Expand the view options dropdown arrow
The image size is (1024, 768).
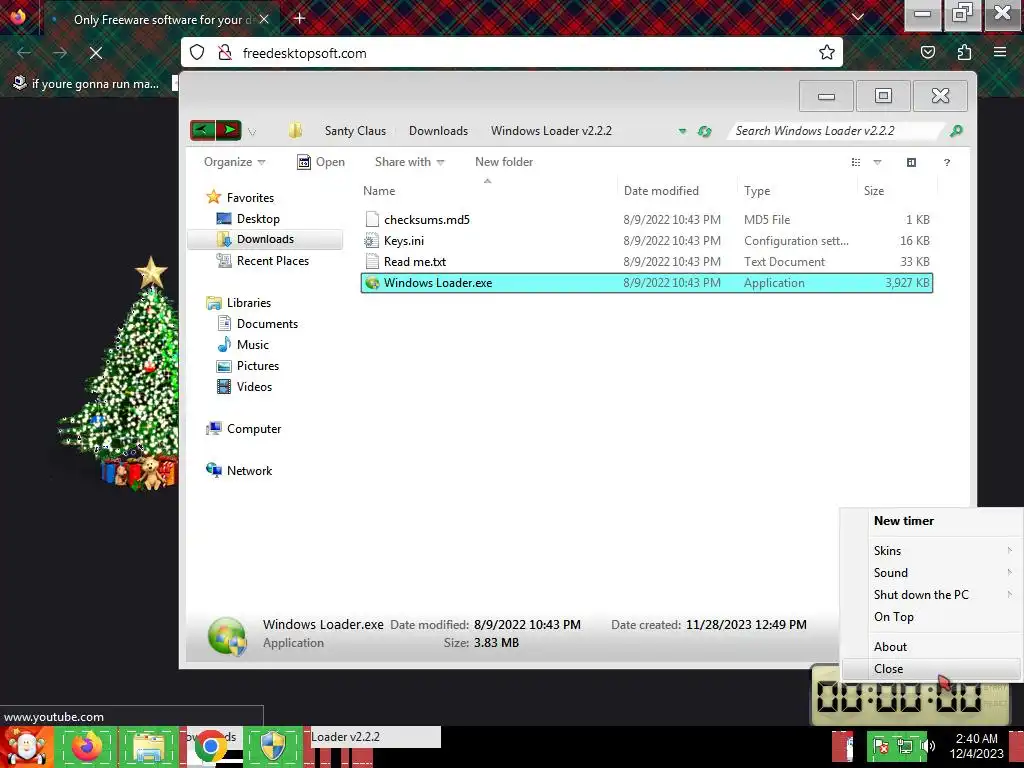coord(878,162)
